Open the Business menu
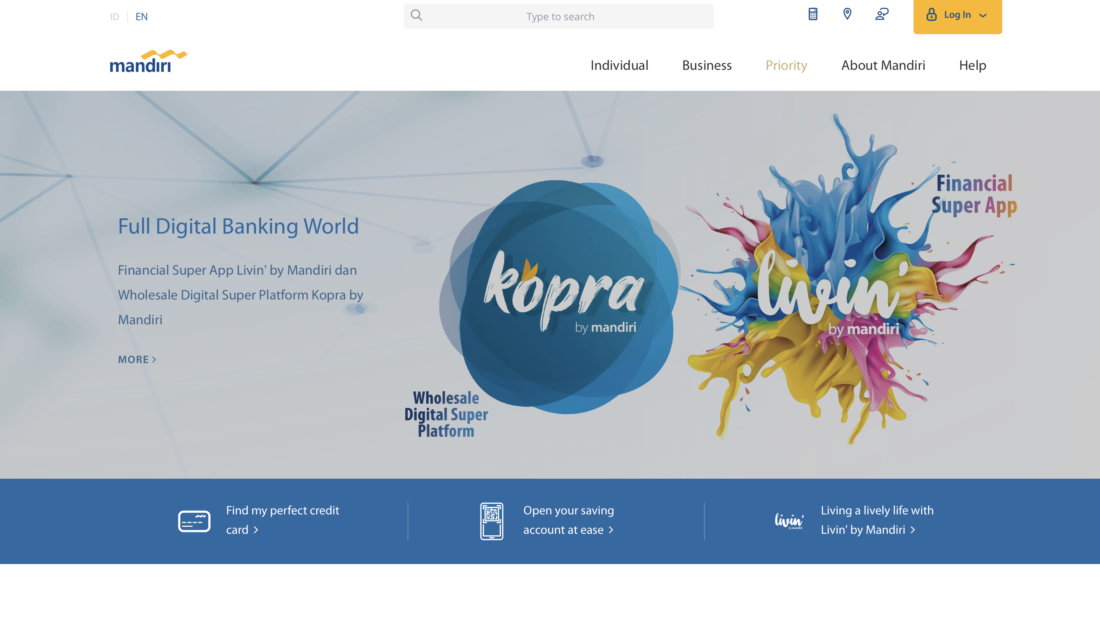 (707, 66)
